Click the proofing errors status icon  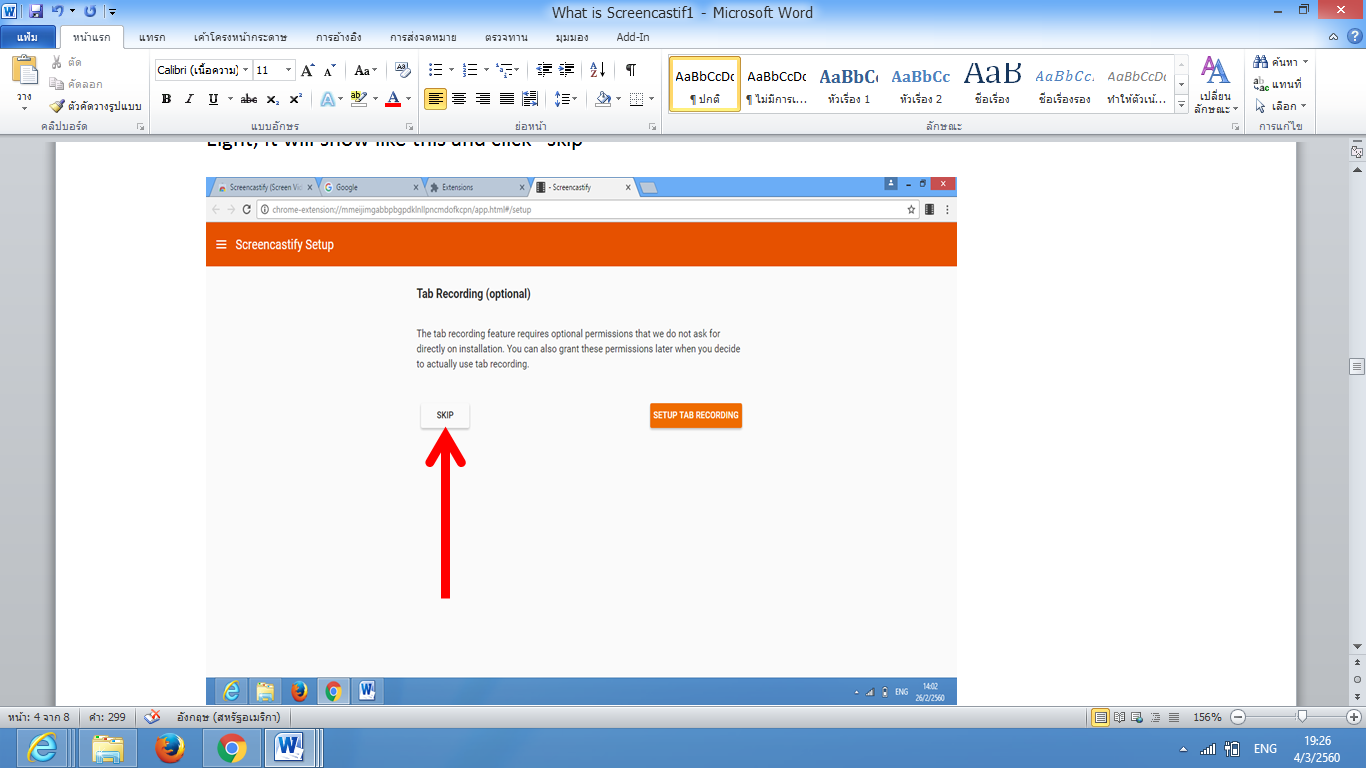(152, 717)
